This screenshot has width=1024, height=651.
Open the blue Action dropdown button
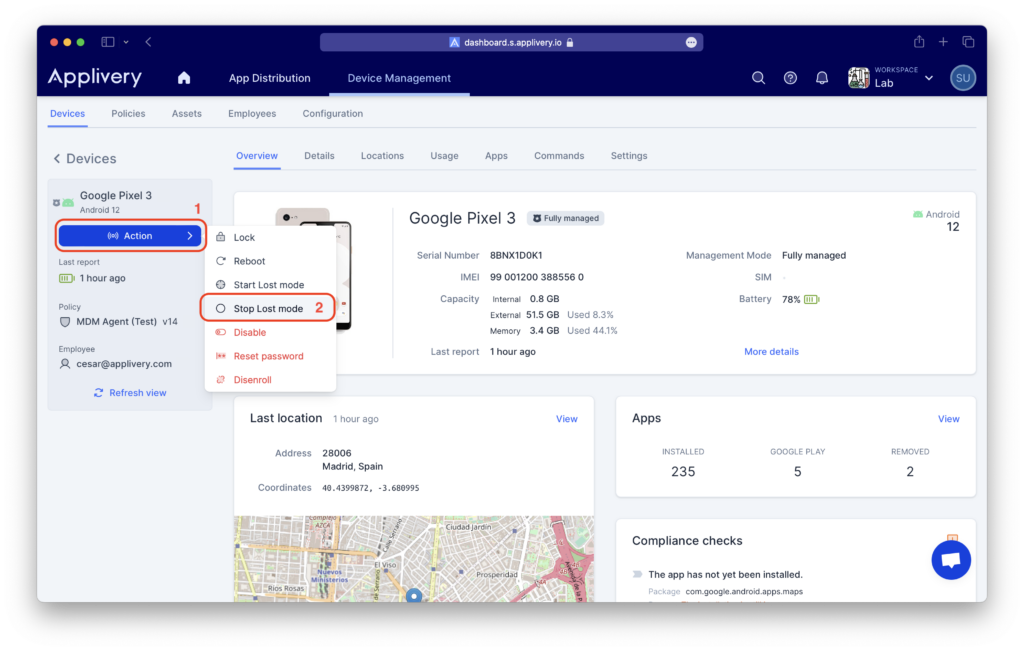click(130, 236)
